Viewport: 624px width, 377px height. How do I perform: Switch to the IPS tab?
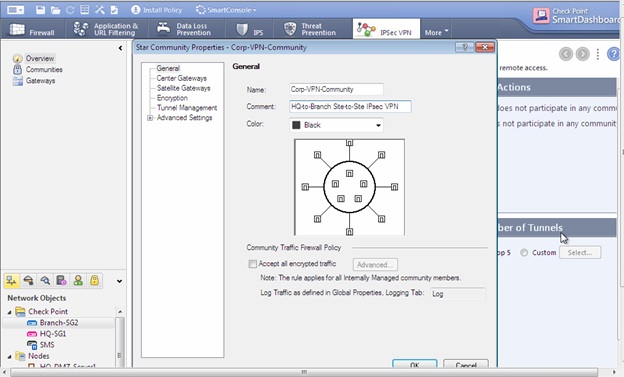tap(250, 29)
